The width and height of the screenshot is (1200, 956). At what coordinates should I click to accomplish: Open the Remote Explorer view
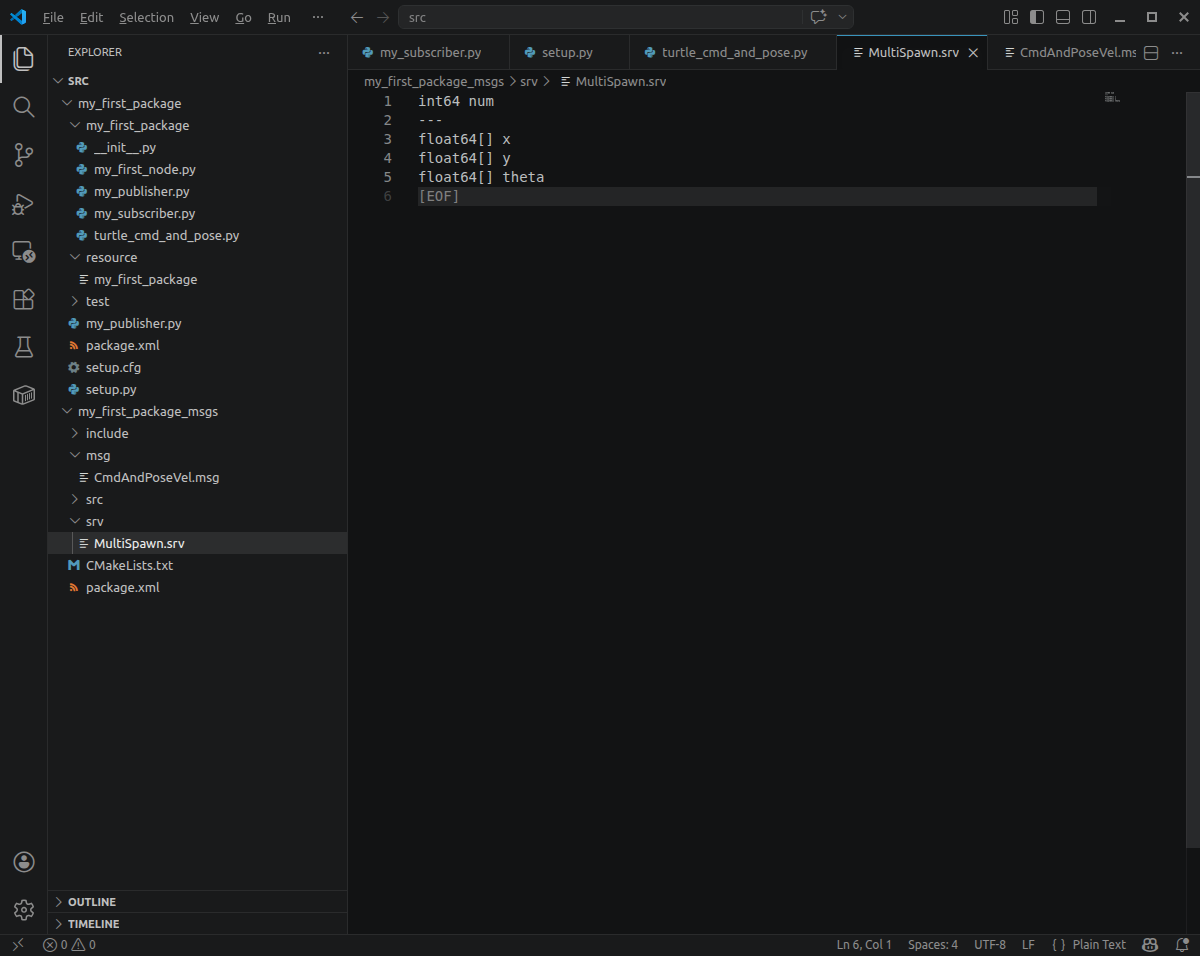click(x=23, y=252)
